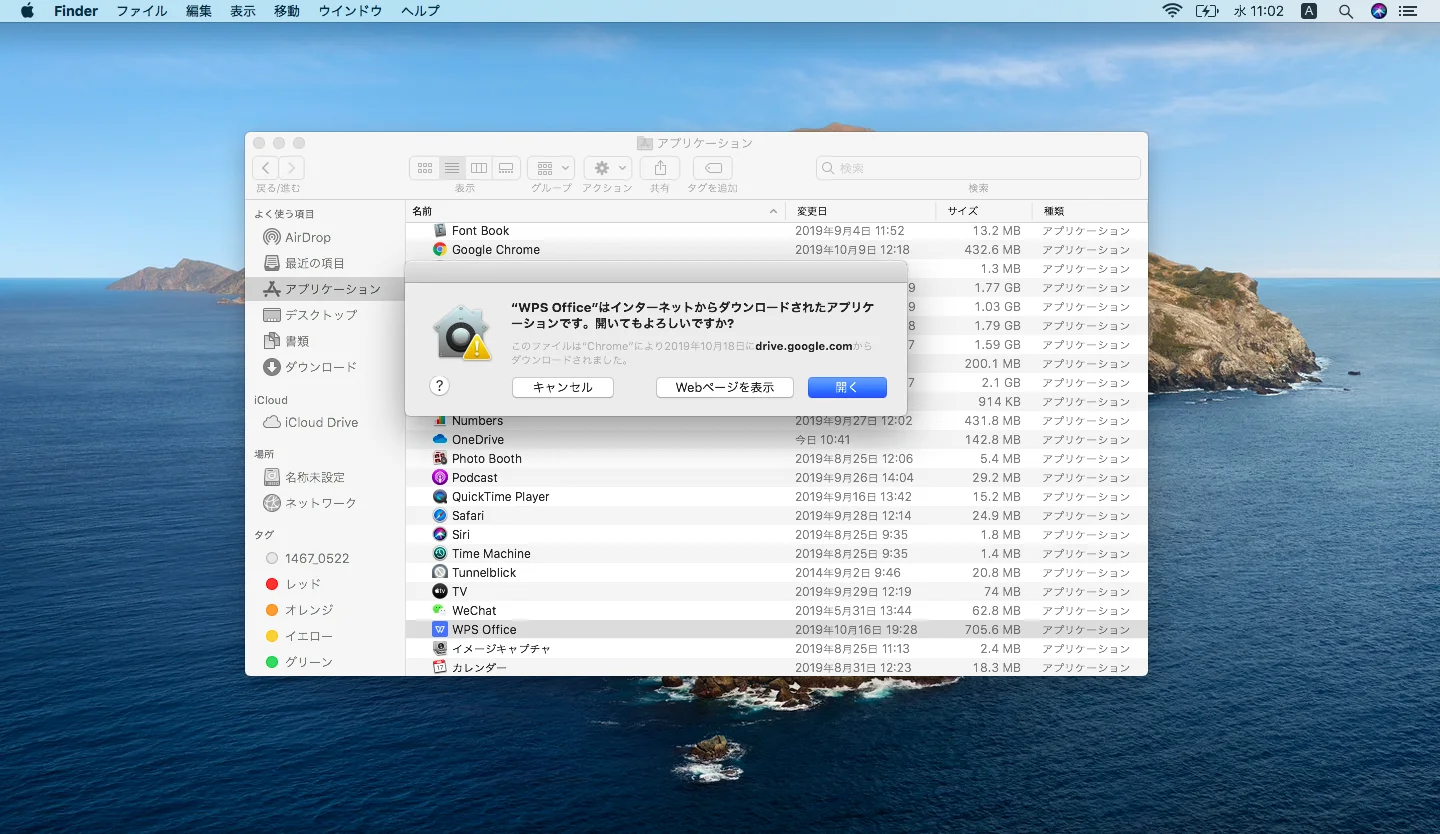Viewport: 1440px width, 834px height.
Task: Click the Finder search field
Action: pyautogui.click(x=978, y=168)
